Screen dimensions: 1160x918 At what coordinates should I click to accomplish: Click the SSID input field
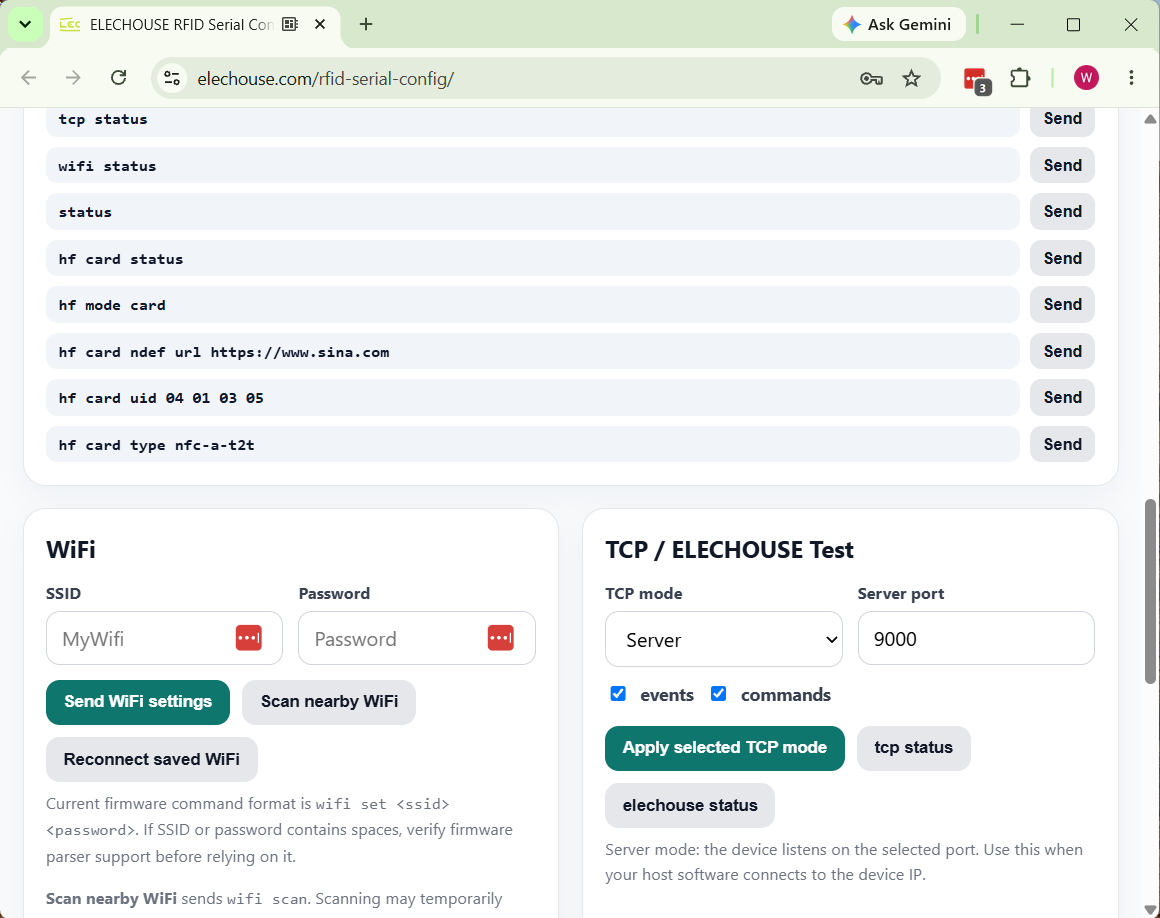164,638
